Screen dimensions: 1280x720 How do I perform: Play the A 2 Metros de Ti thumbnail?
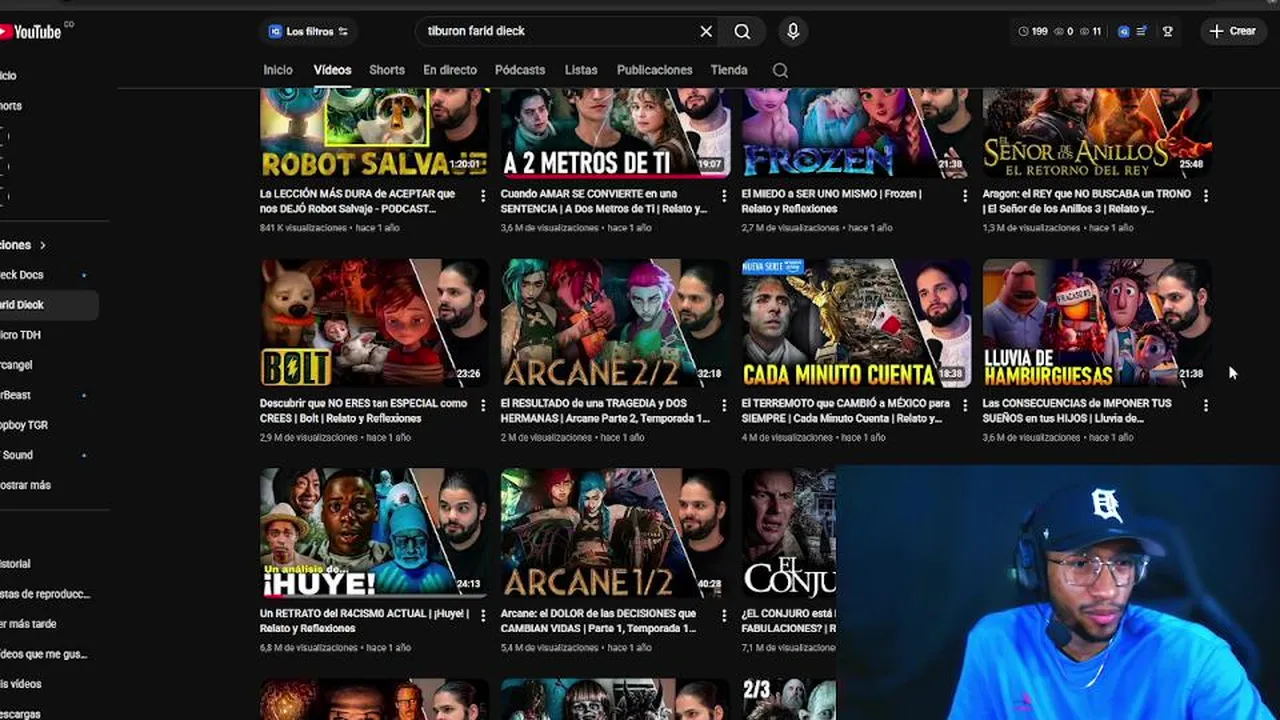(615, 133)
